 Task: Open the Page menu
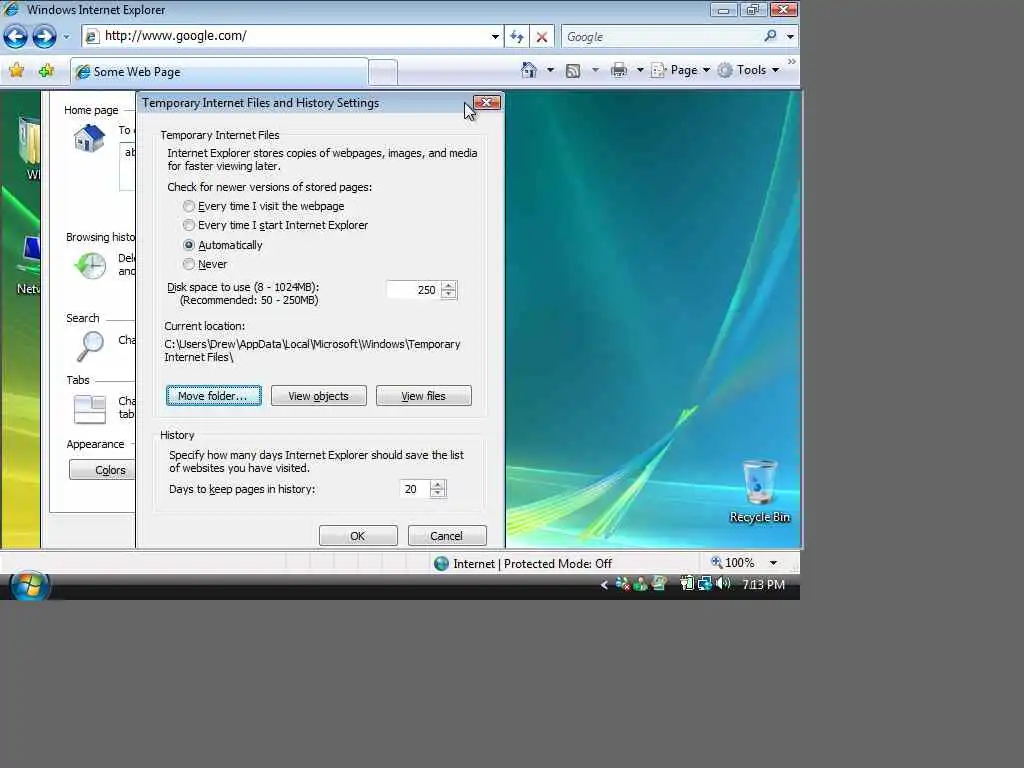pyautogui.click(x=680, y=70)
